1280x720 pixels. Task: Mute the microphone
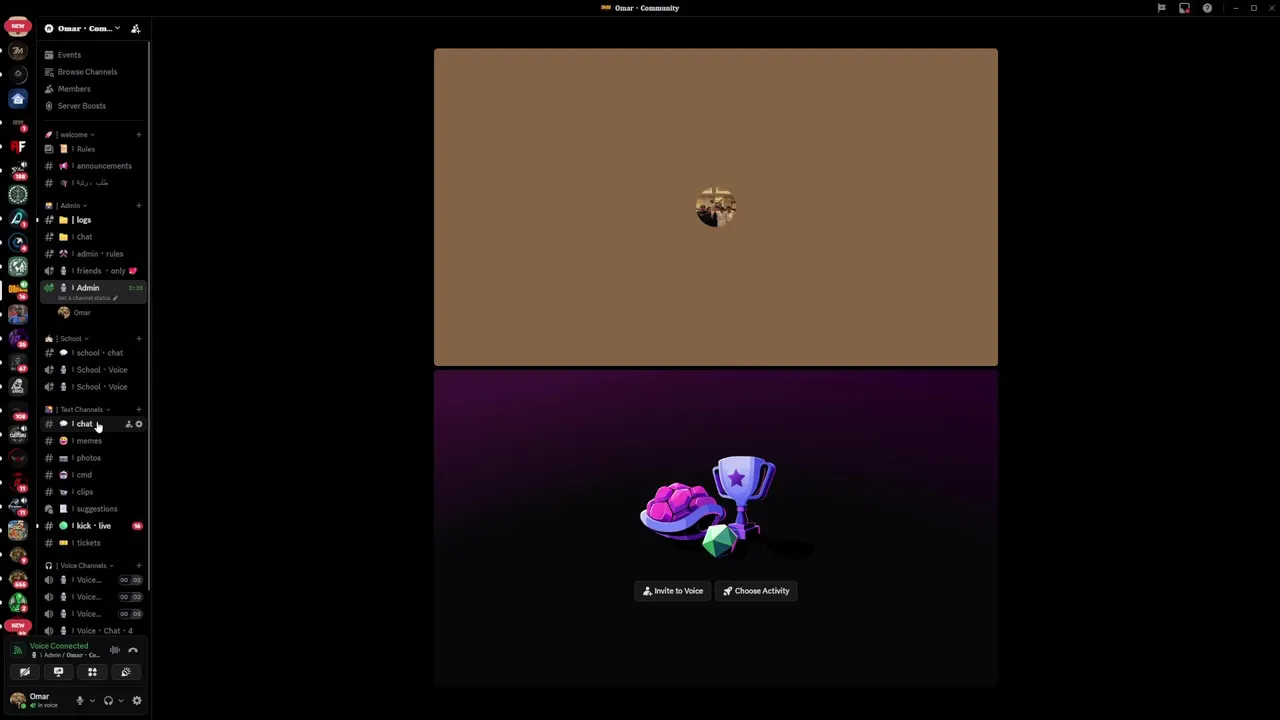point(80,701)
